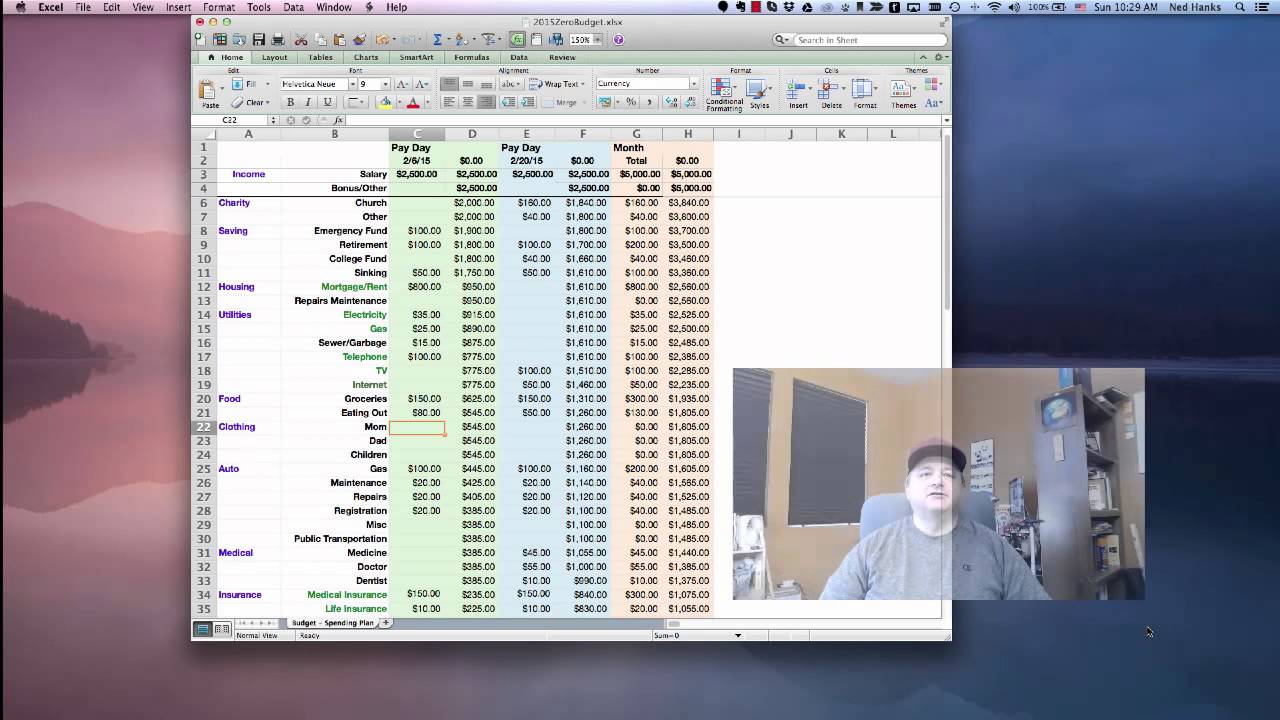Image resolution: width=1280 pixels, height=720 pixels.
Task: Toggle center text horizontally
Action: [x=467, y=102]
